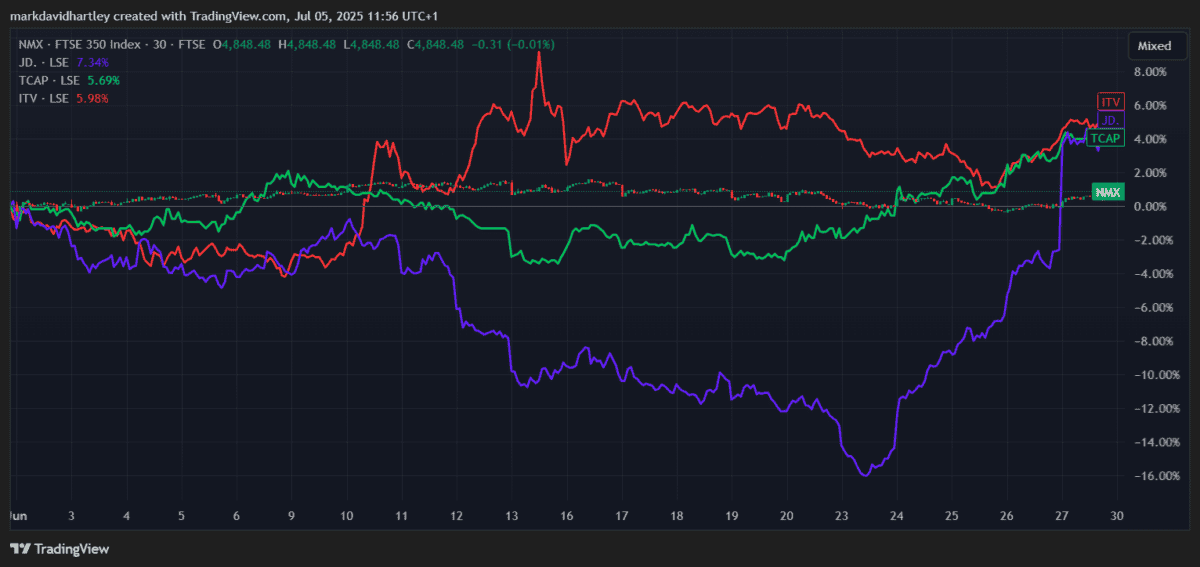The width and height of the screenshot is (1200, 567).
Task: Click the -16.00% price axis label
Action: point(1146,476)
